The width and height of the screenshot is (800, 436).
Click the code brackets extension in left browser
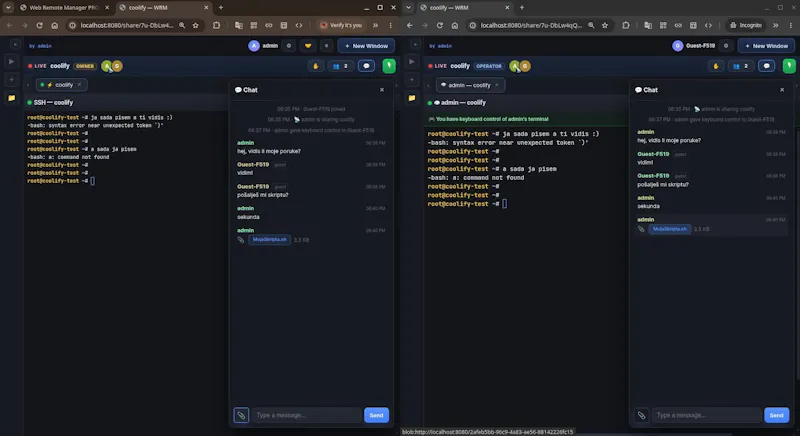pyautogui.click(x=299, y=25)
